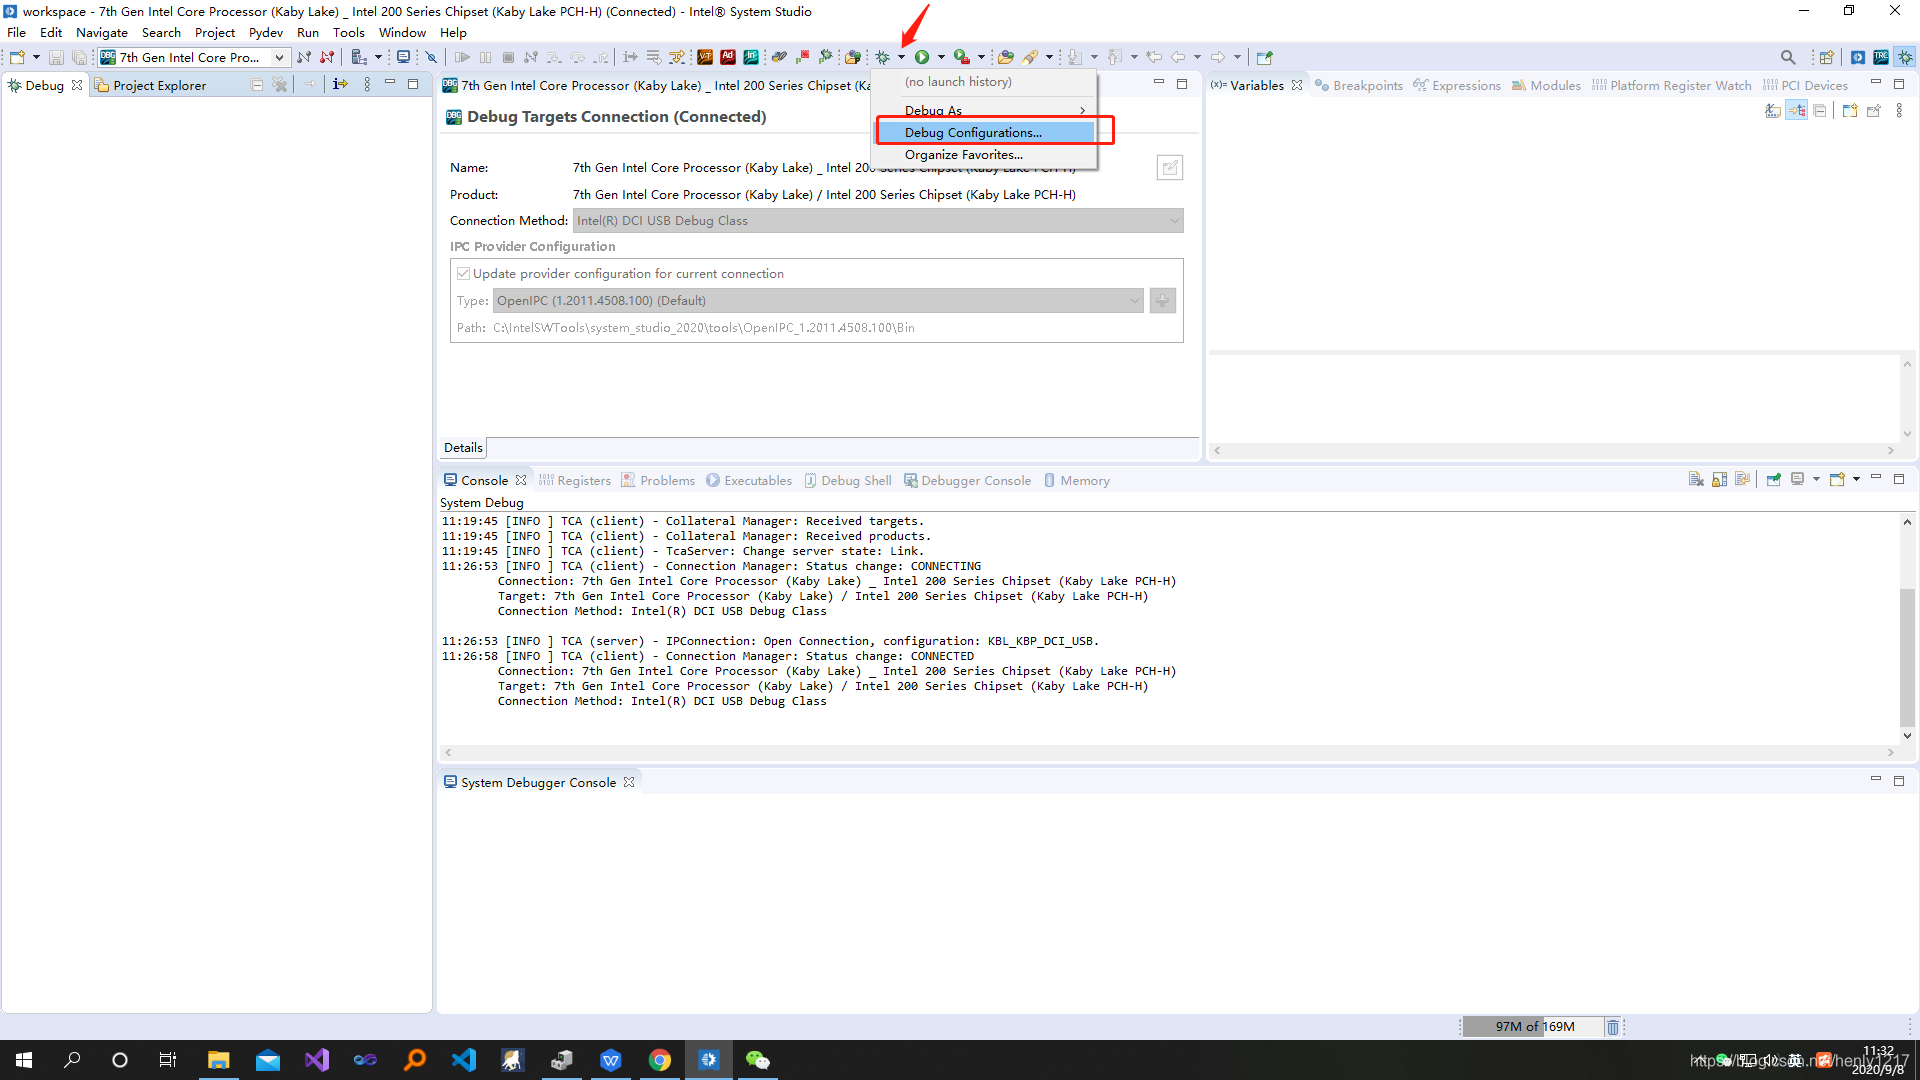The height and width of the screenshot is (1080, 1920).
Task: Close the Debug view tab
Action: pyautogui.click(x=77, y=85)
